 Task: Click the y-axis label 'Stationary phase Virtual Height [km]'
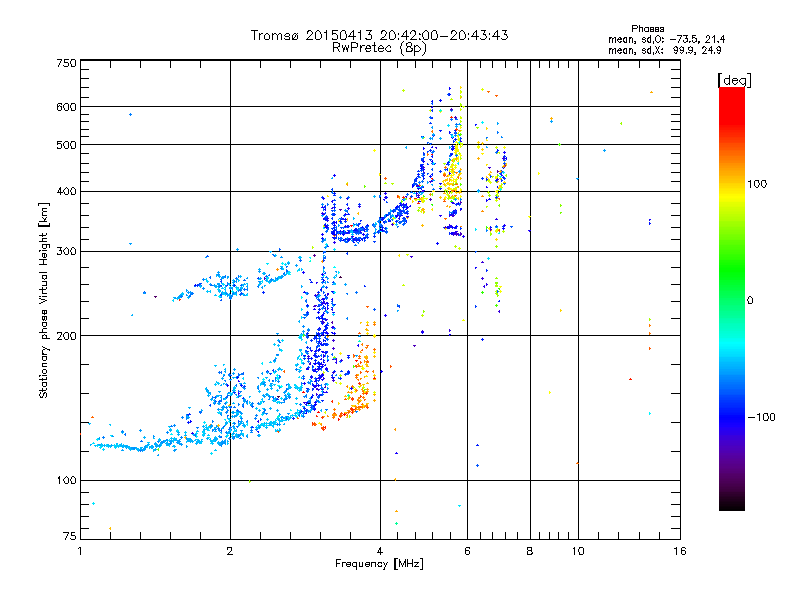(43, 301)
